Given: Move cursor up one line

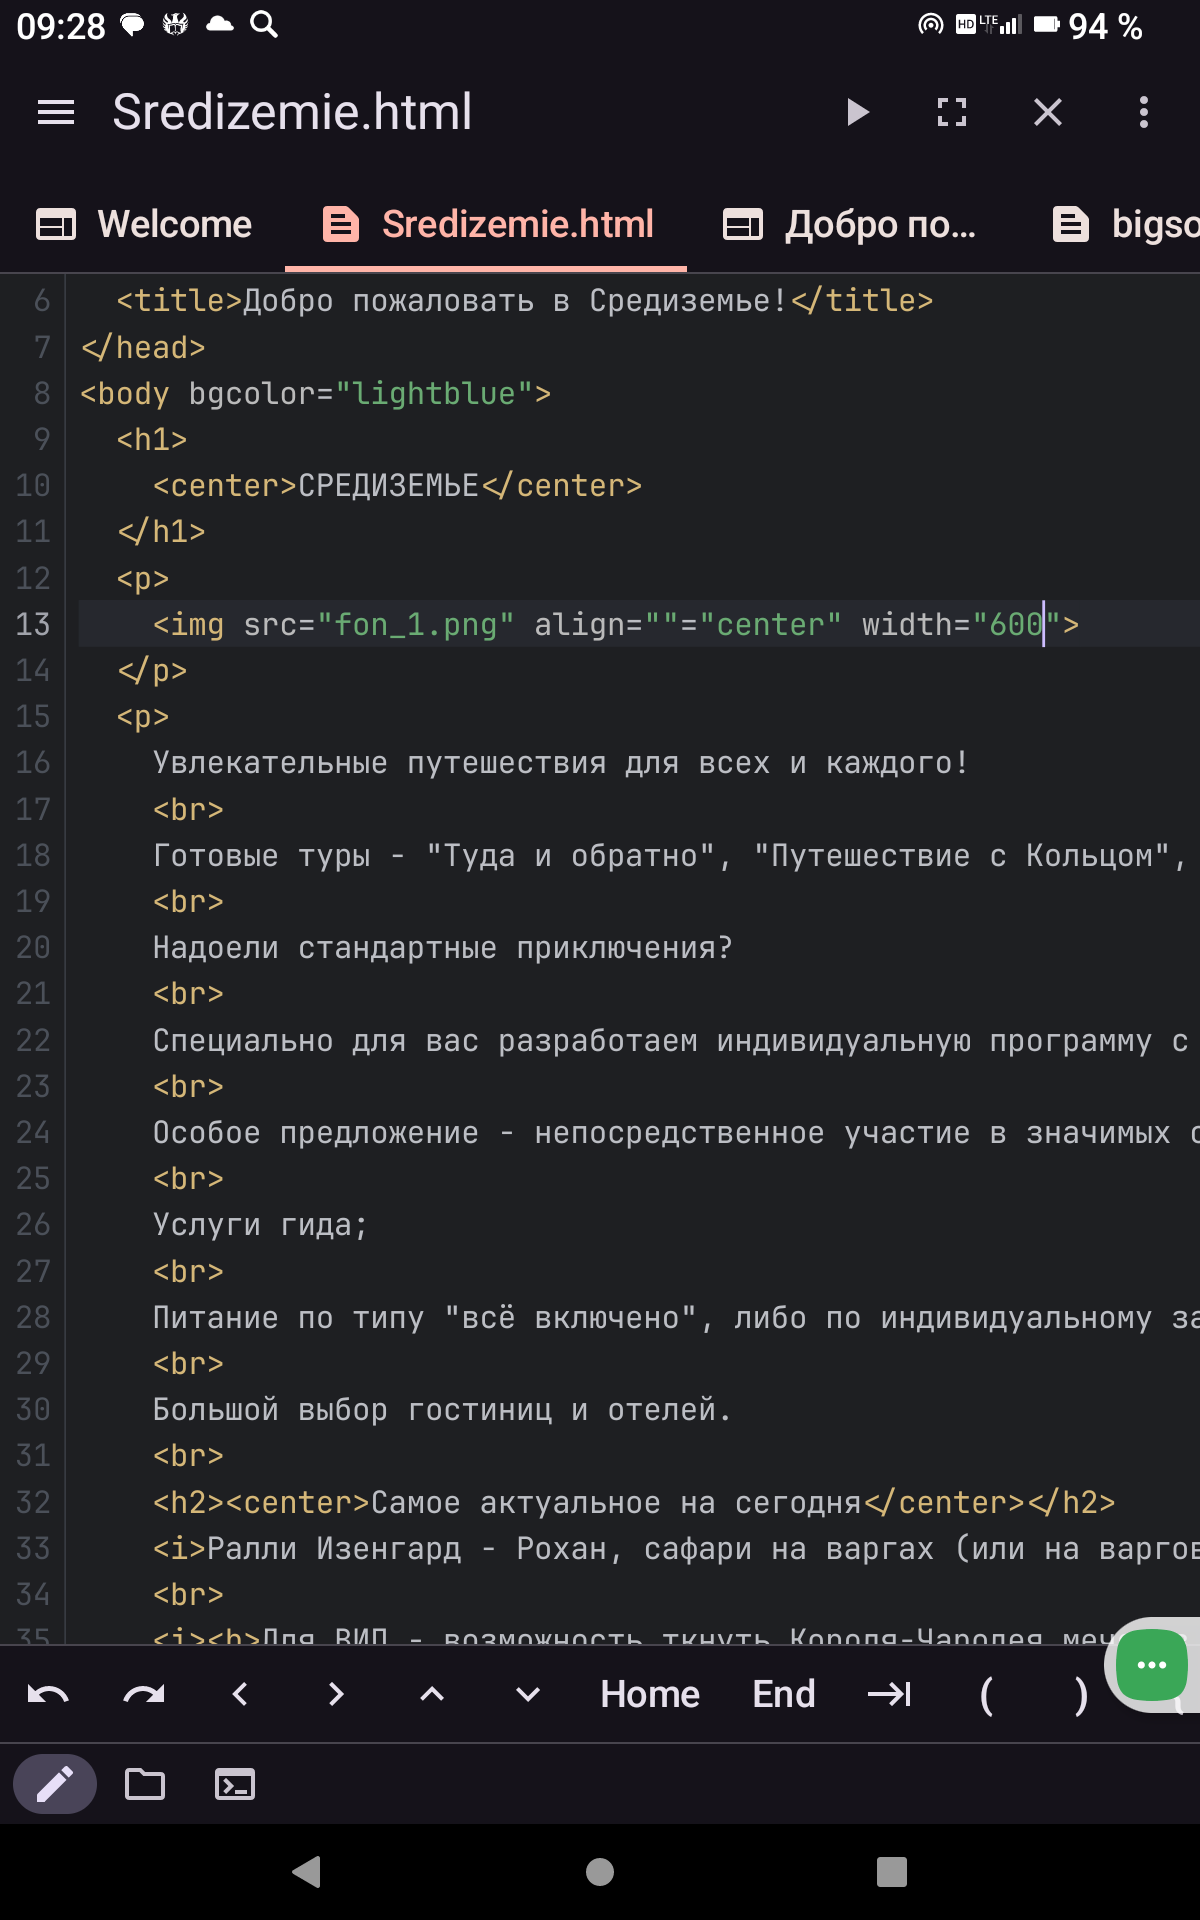Looking at the screenshot, I should [432, 1694].
